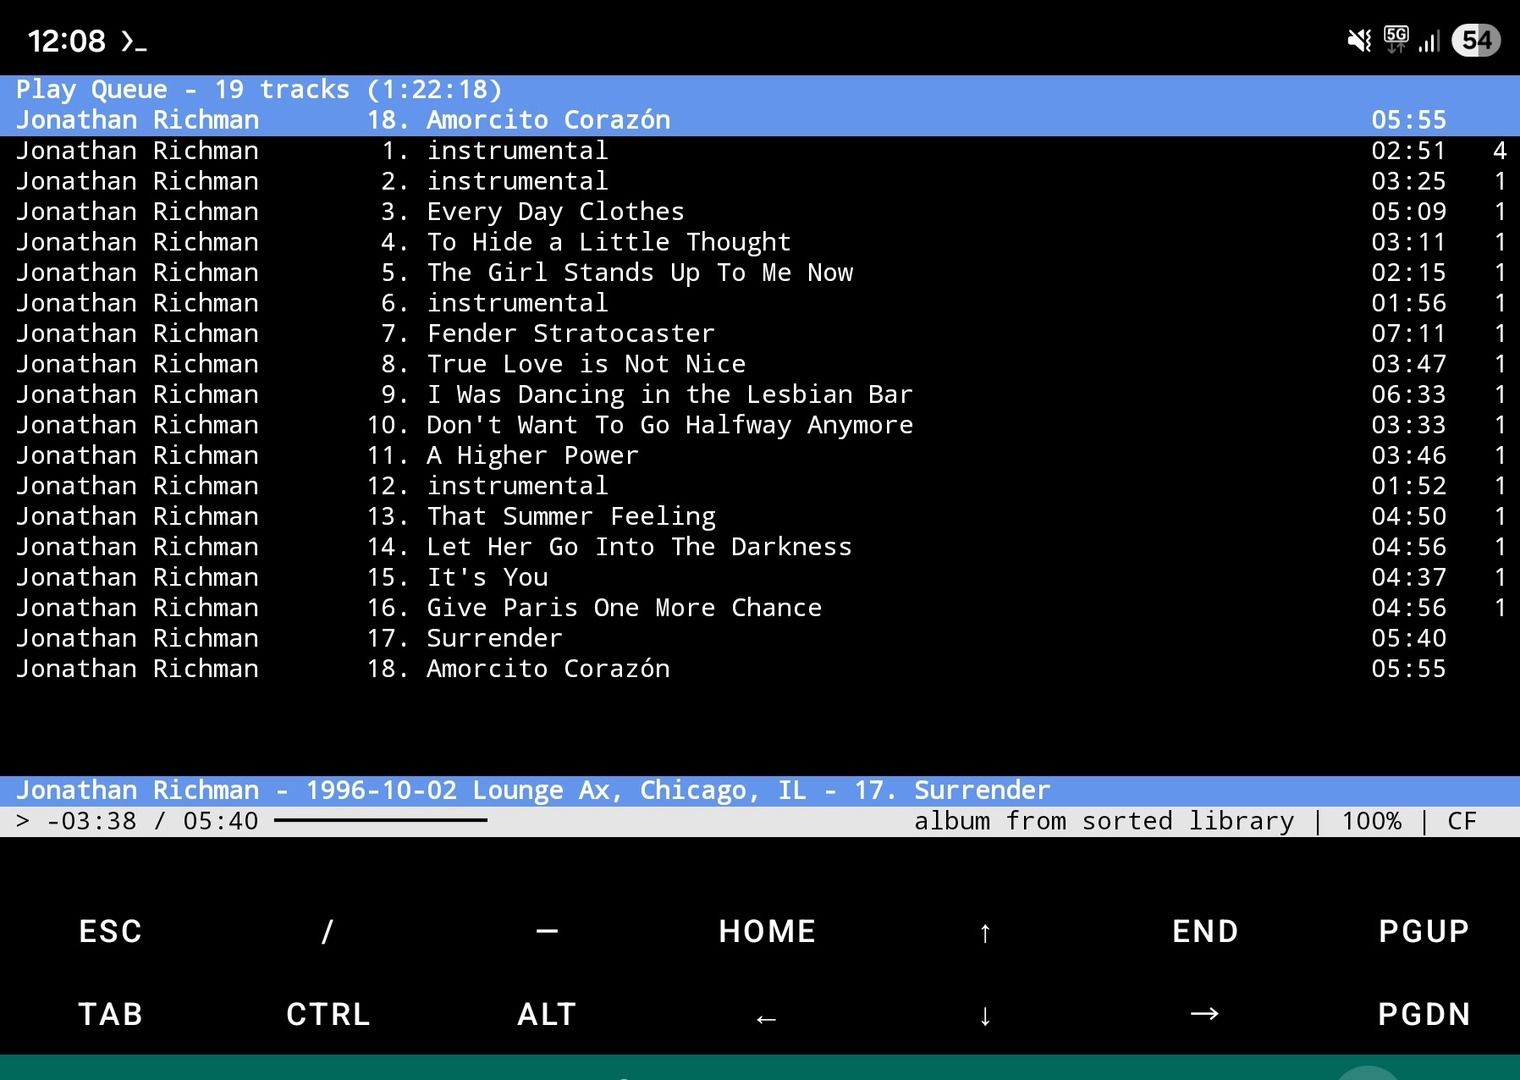Click the muted sound status icon
This screenshot has height=1080, width=1520.
click(x=1359, y=40)
